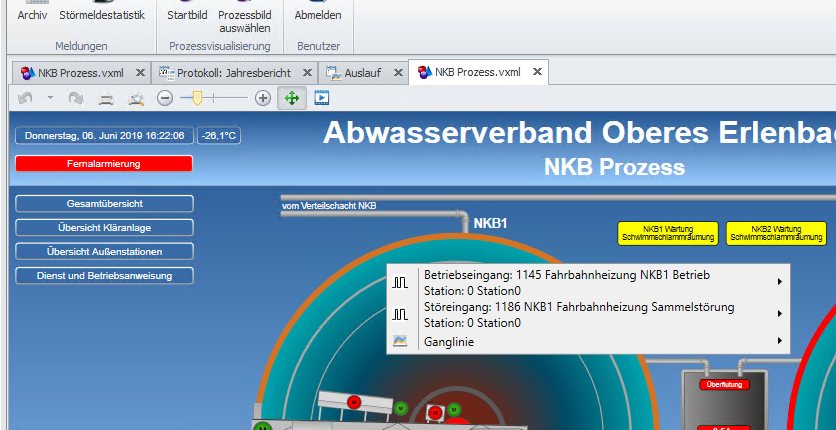This screenshot has width=836, height=430.
Task: Toggle the green four-arrow pan tool
Action: [292, 98]
